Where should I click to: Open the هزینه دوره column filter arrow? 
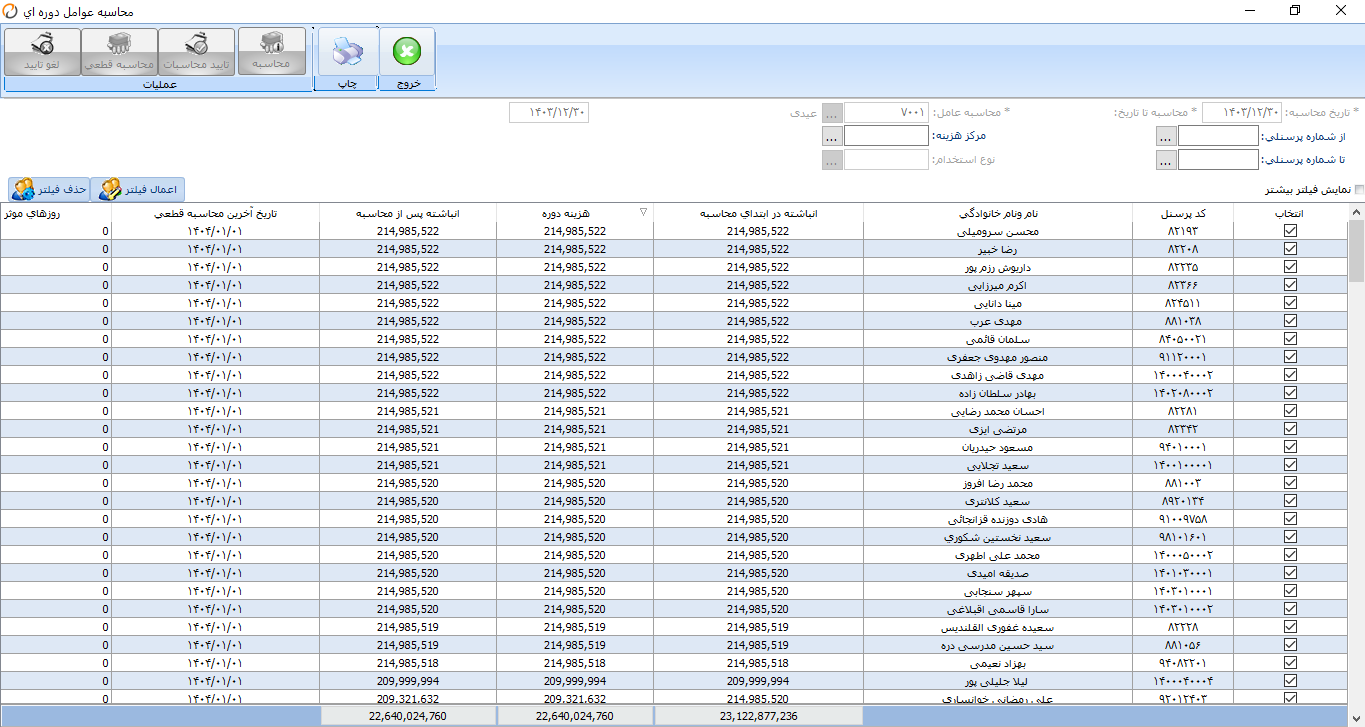point(643,212)
